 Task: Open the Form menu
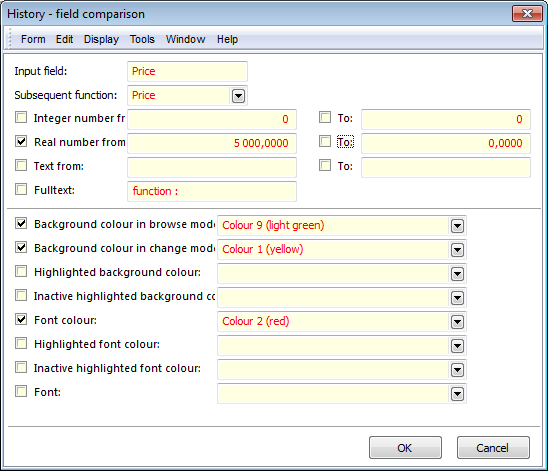point(33,39)
